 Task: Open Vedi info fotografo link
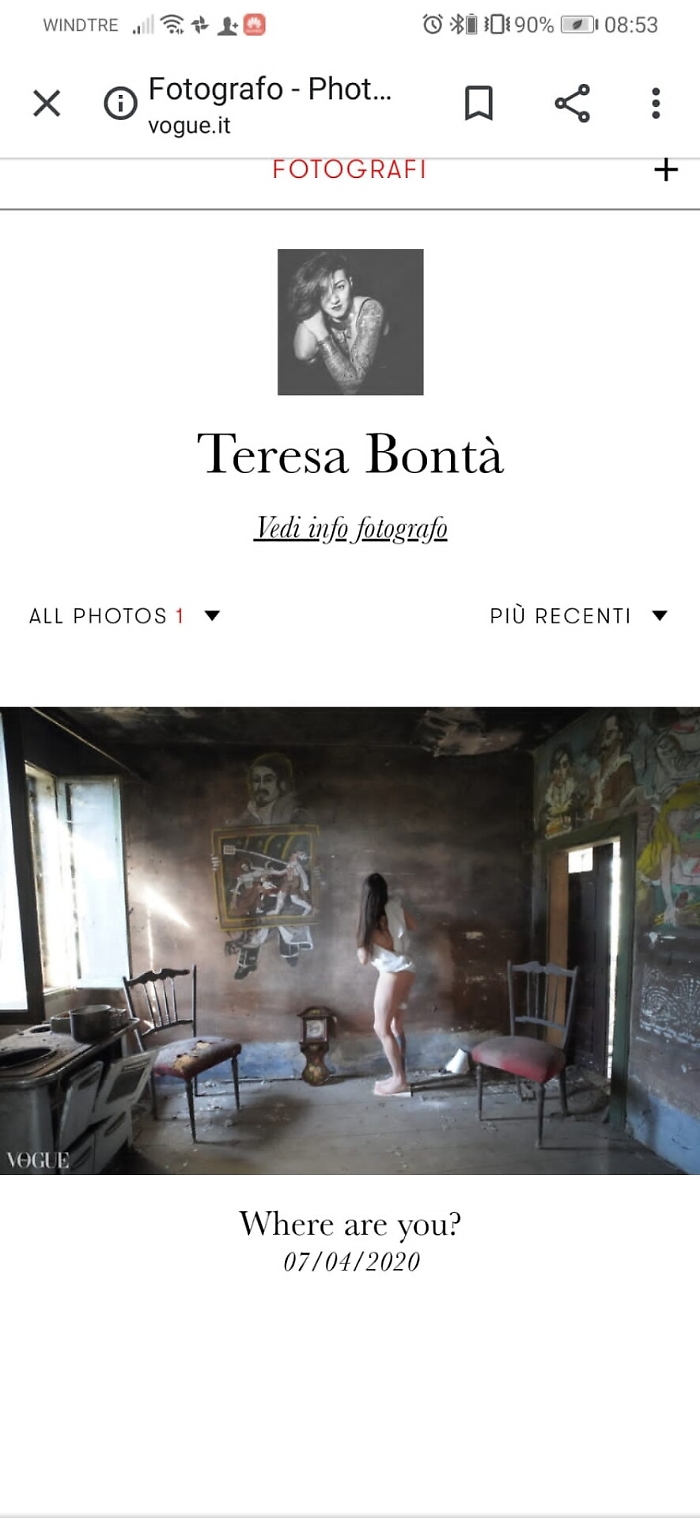click(350, 528)
